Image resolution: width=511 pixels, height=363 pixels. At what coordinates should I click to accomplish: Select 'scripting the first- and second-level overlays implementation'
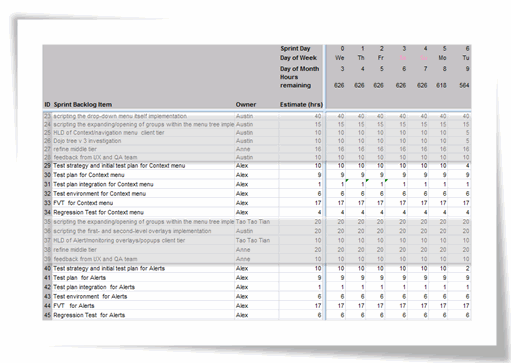pyautogui.click(x=132, y=231)
